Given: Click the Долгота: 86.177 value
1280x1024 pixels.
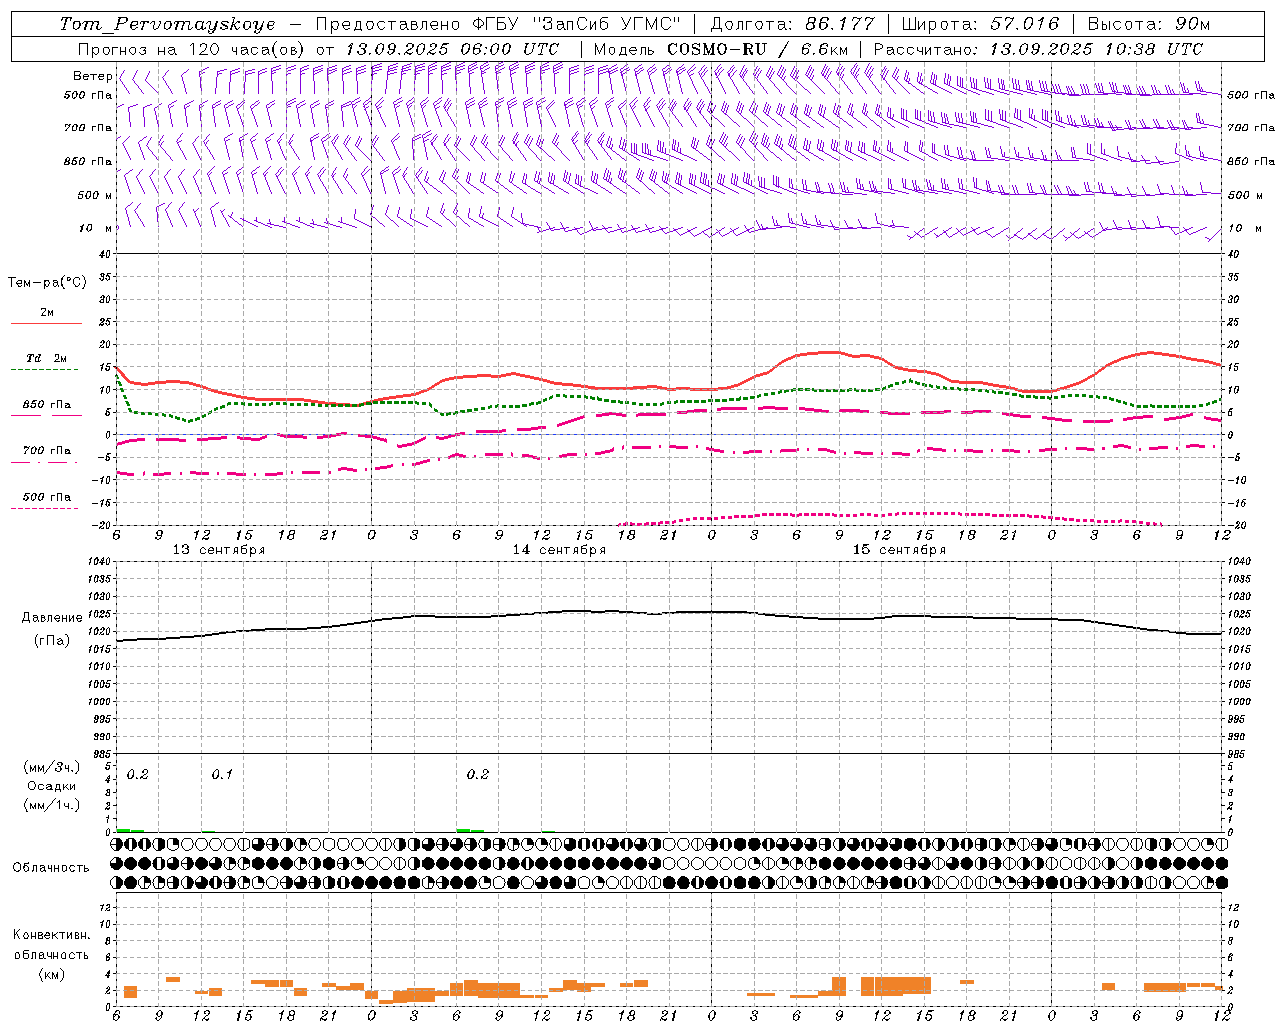Looking at the screenshot, I should point(792,24).
